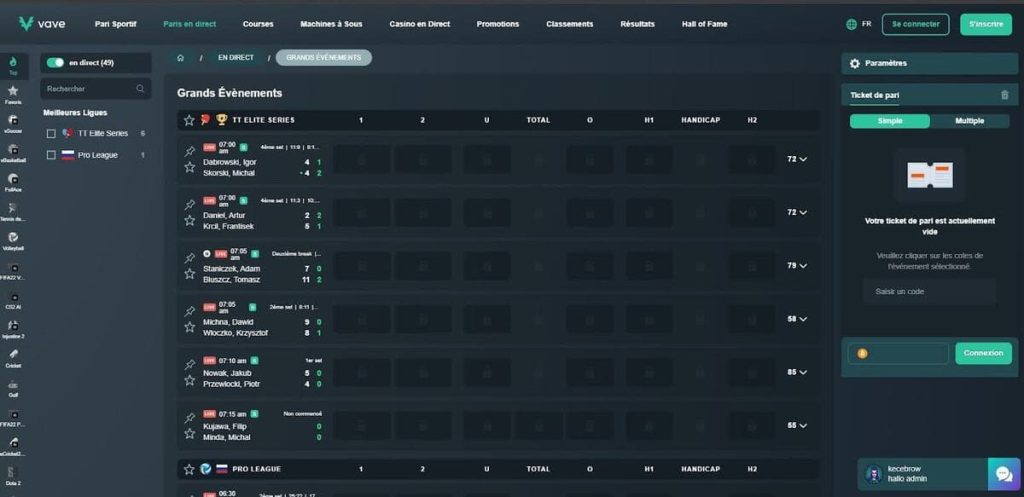The image size is (1024, 497).
Task: Choose the Cricket sport icon
Action: pyautogui.click(x=13, y=356)
